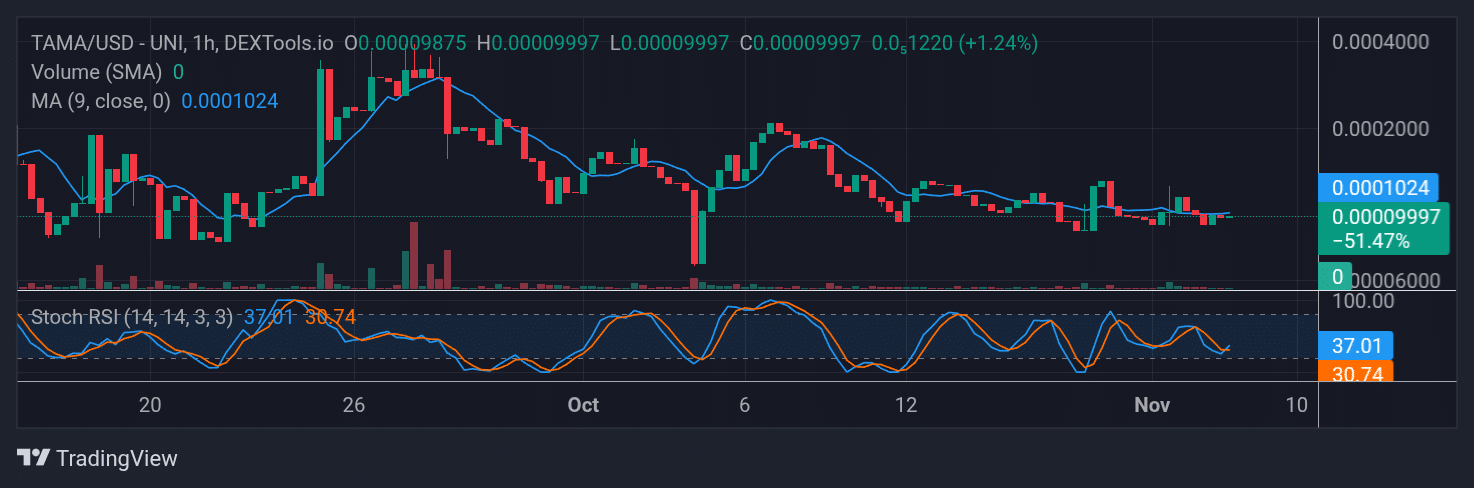Click the blue 0.0001024 MA price tag
The image size is (1474, 488).
tap(1379, 187)
